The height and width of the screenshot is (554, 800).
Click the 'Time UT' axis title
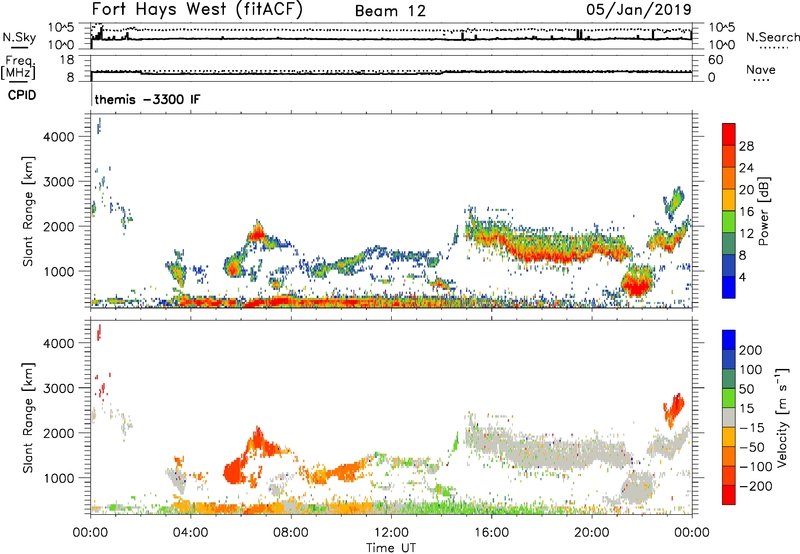pyautogui.click(x=391, y=547)
